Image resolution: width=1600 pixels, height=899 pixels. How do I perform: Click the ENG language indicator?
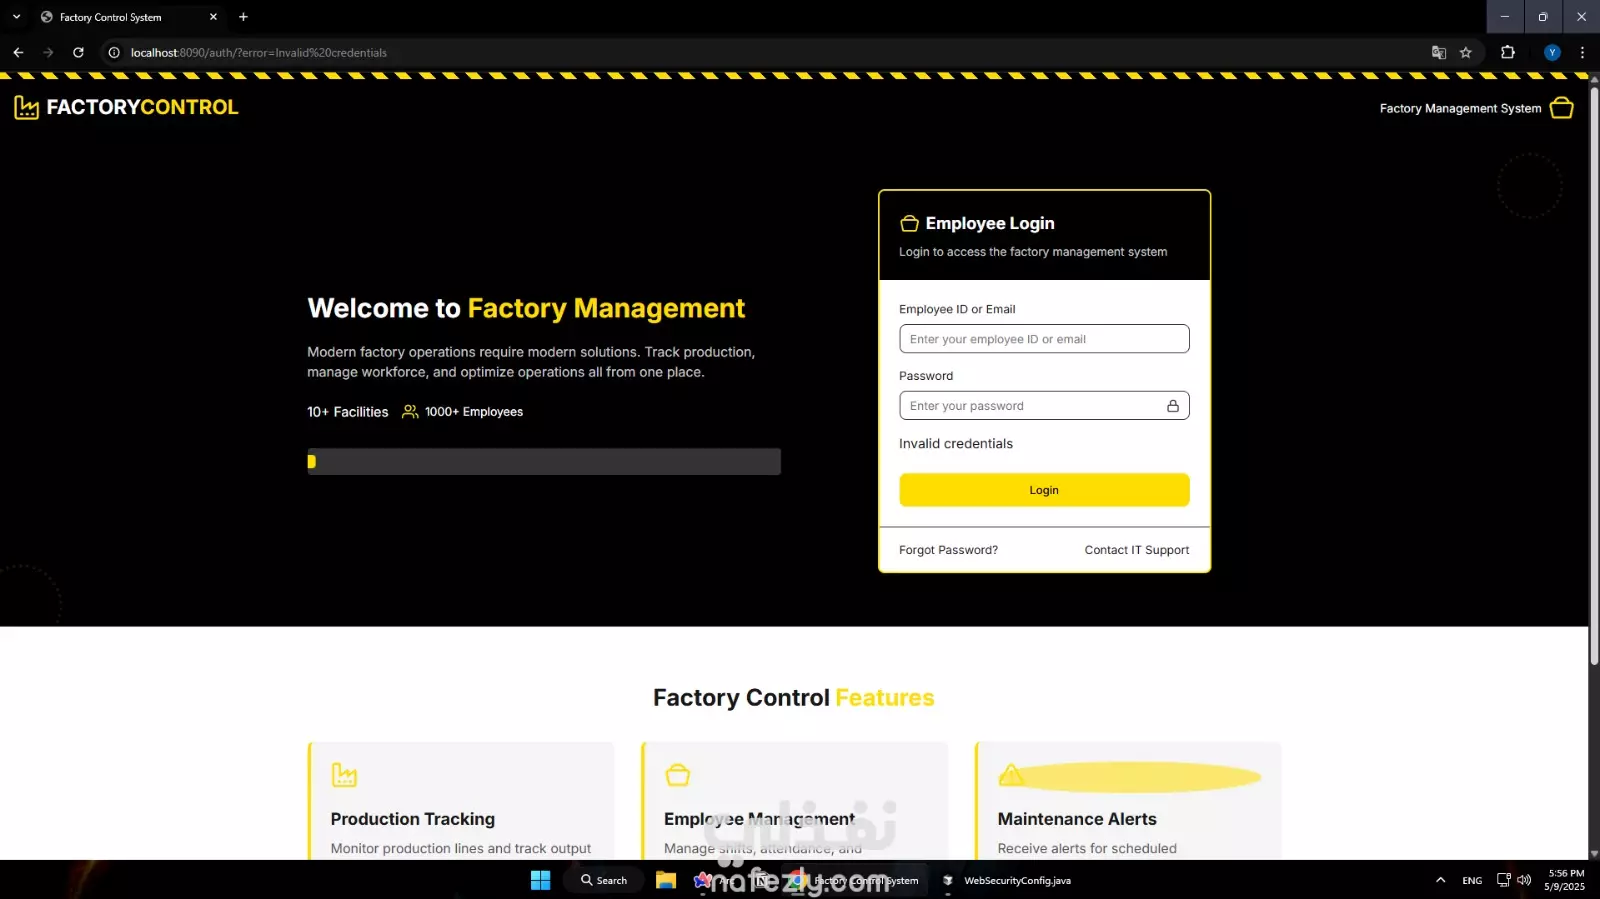tap(1472, 881)
